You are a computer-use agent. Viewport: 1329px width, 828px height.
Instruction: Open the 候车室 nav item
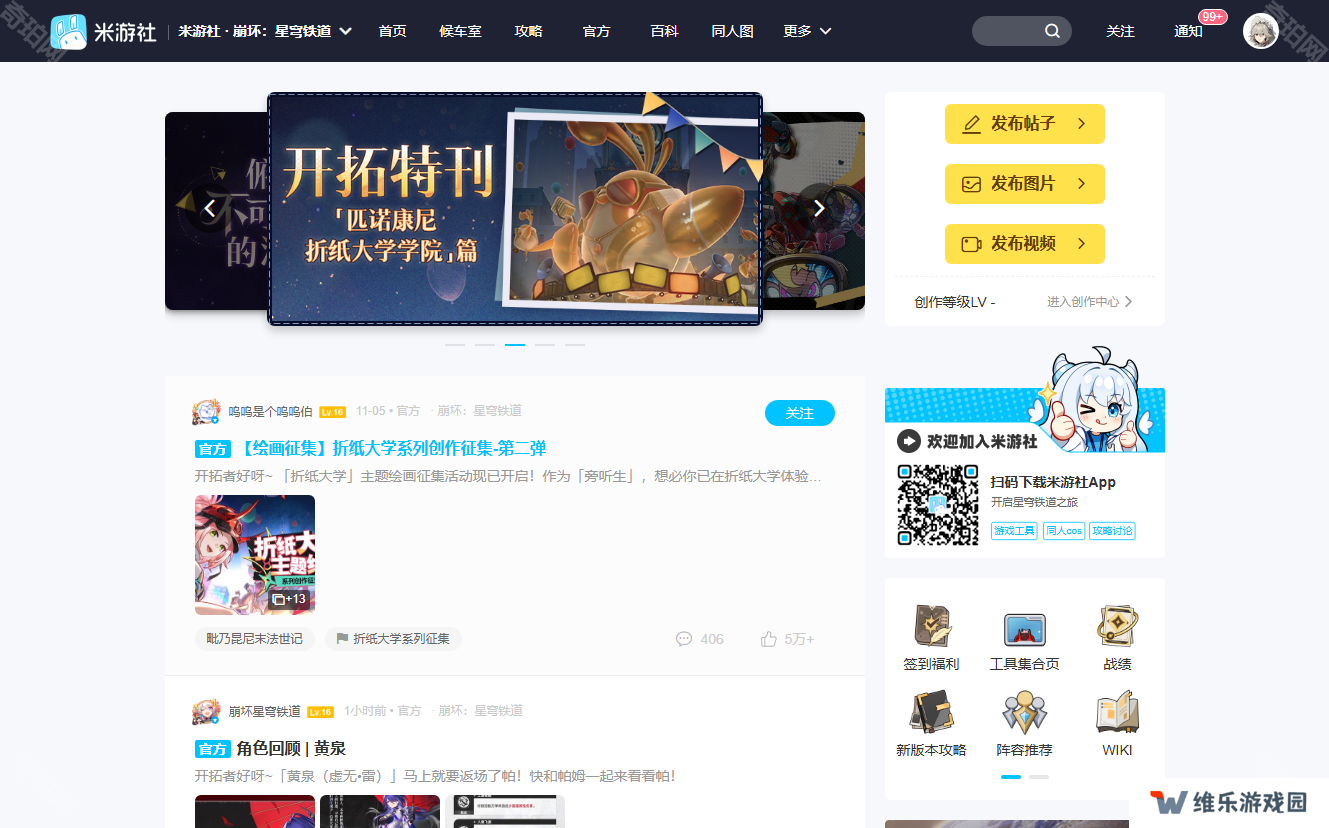click(x=460, y=31)
